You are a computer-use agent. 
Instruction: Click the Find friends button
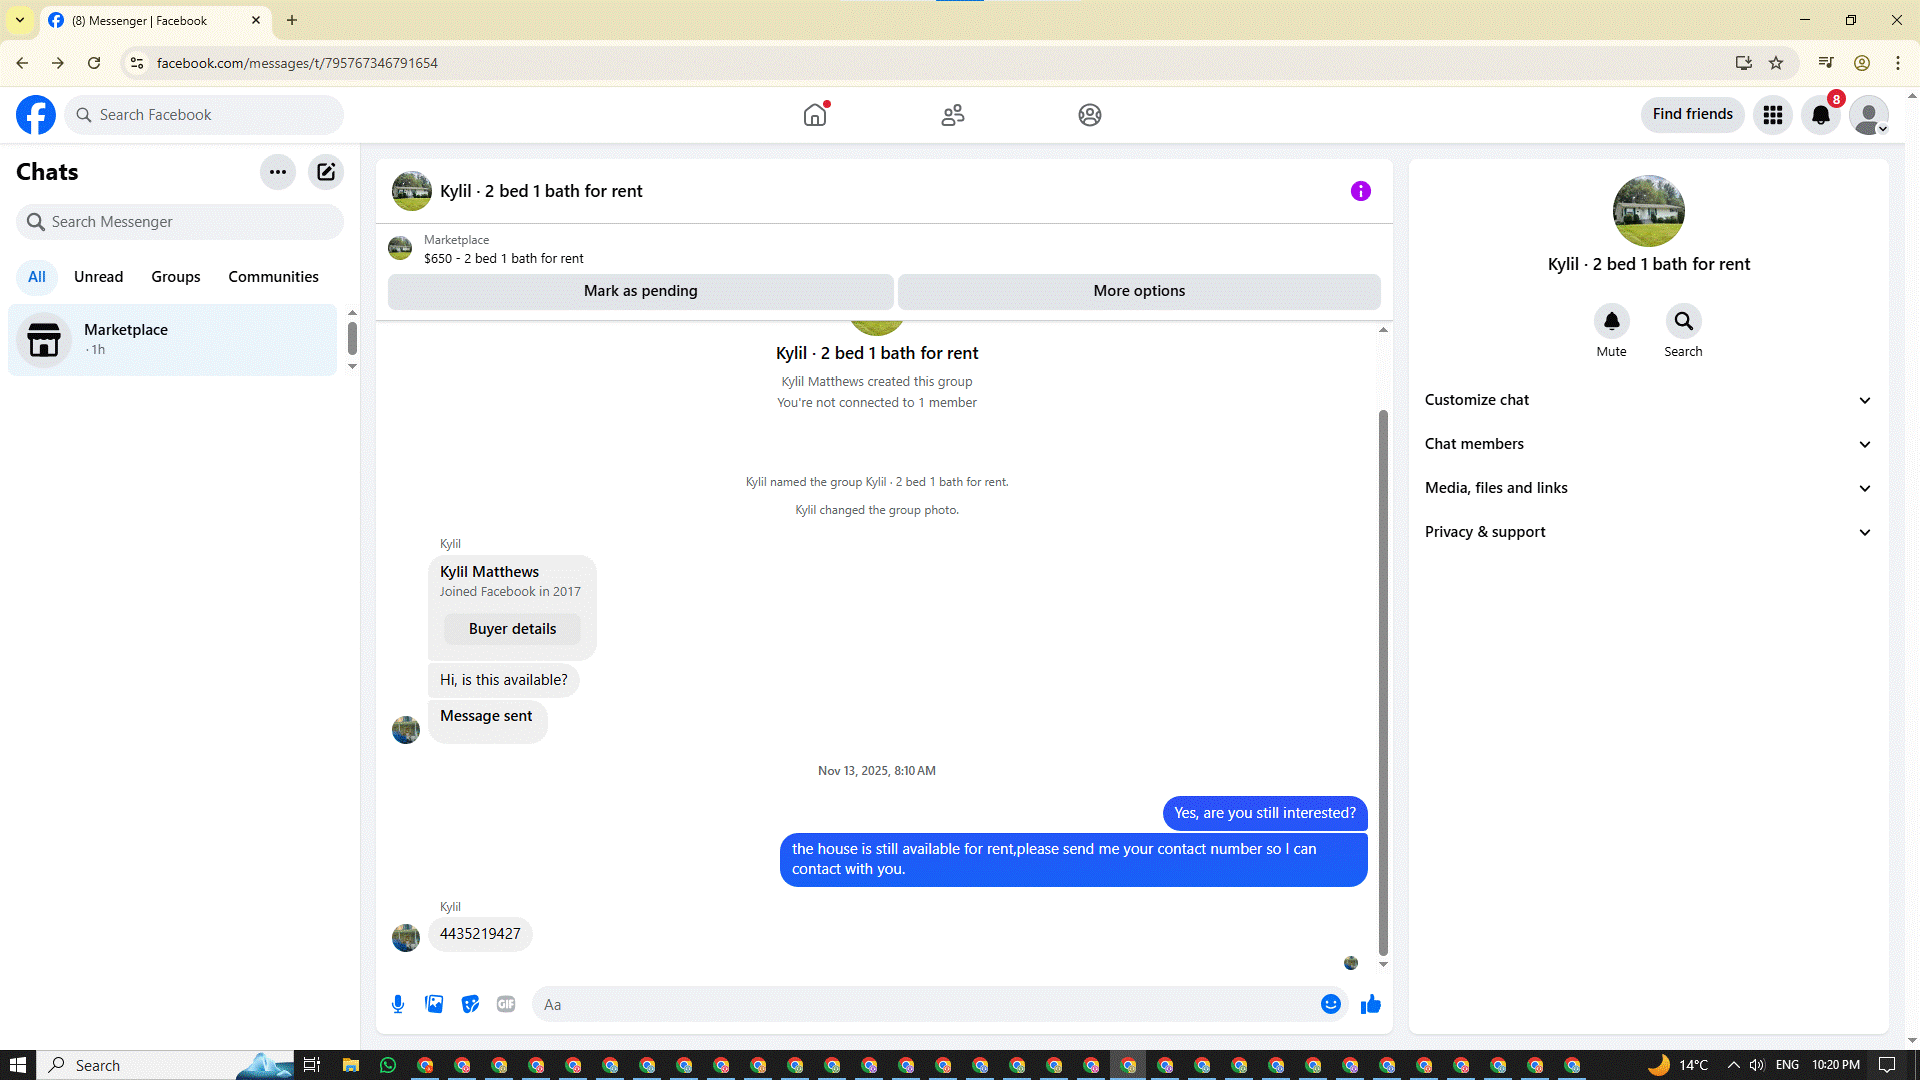click(x=1693, y=114)
